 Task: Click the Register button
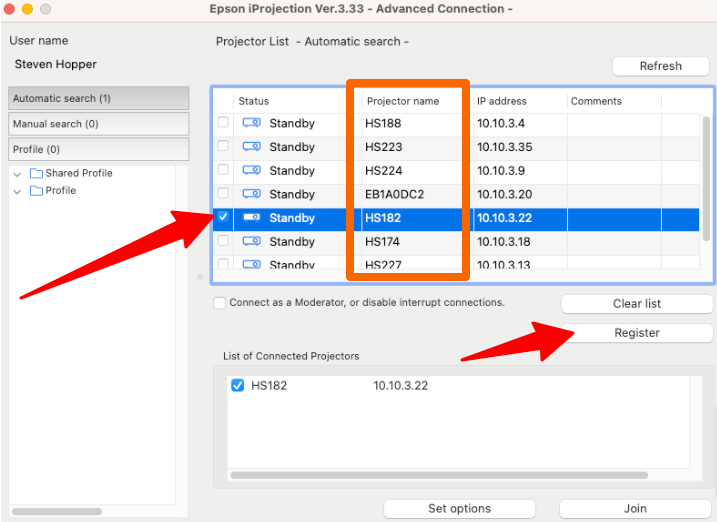pos(637,333)
